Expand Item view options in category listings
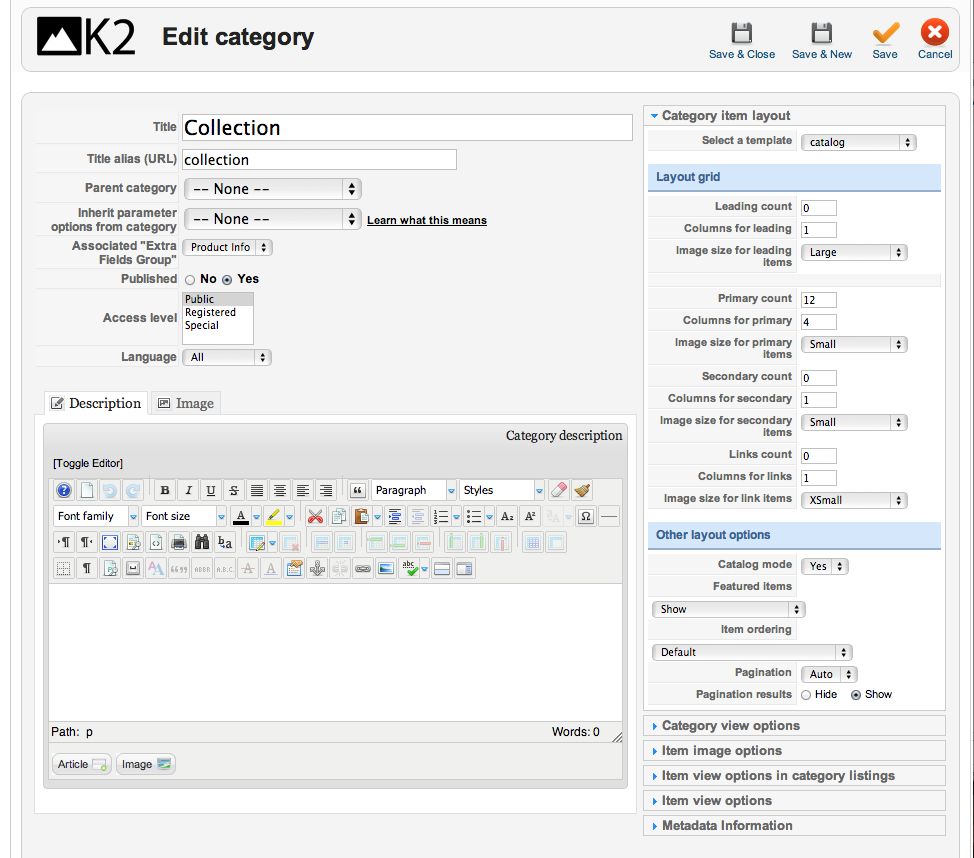The image size is (974, 858). [794, 775]
